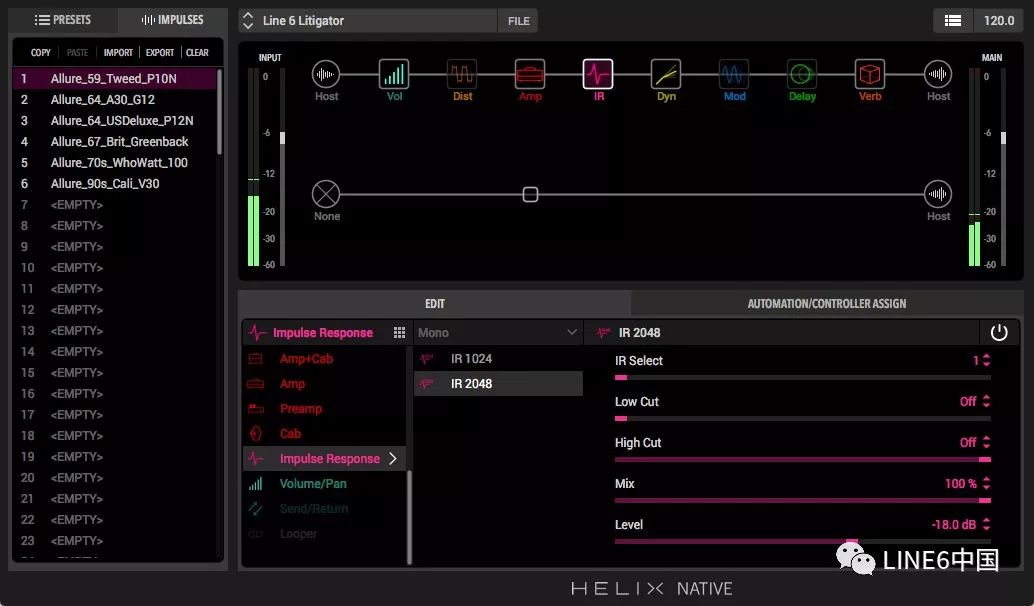Select the IR block in signal chain
Image resolution: width=1034 pixels, height=606 pixels.
tap(598, 75)
